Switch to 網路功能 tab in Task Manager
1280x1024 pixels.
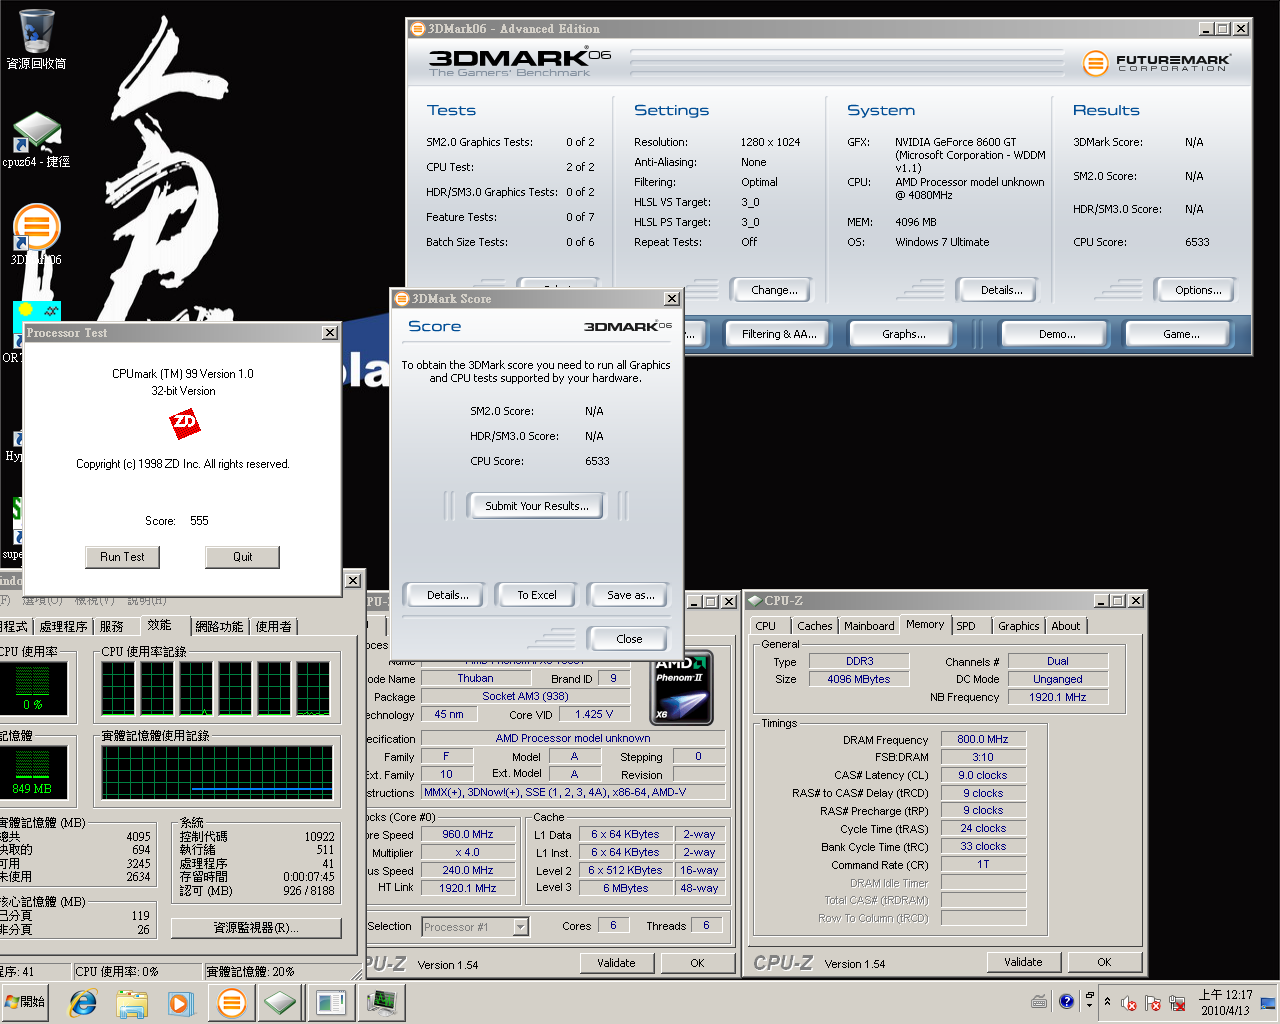219,626
